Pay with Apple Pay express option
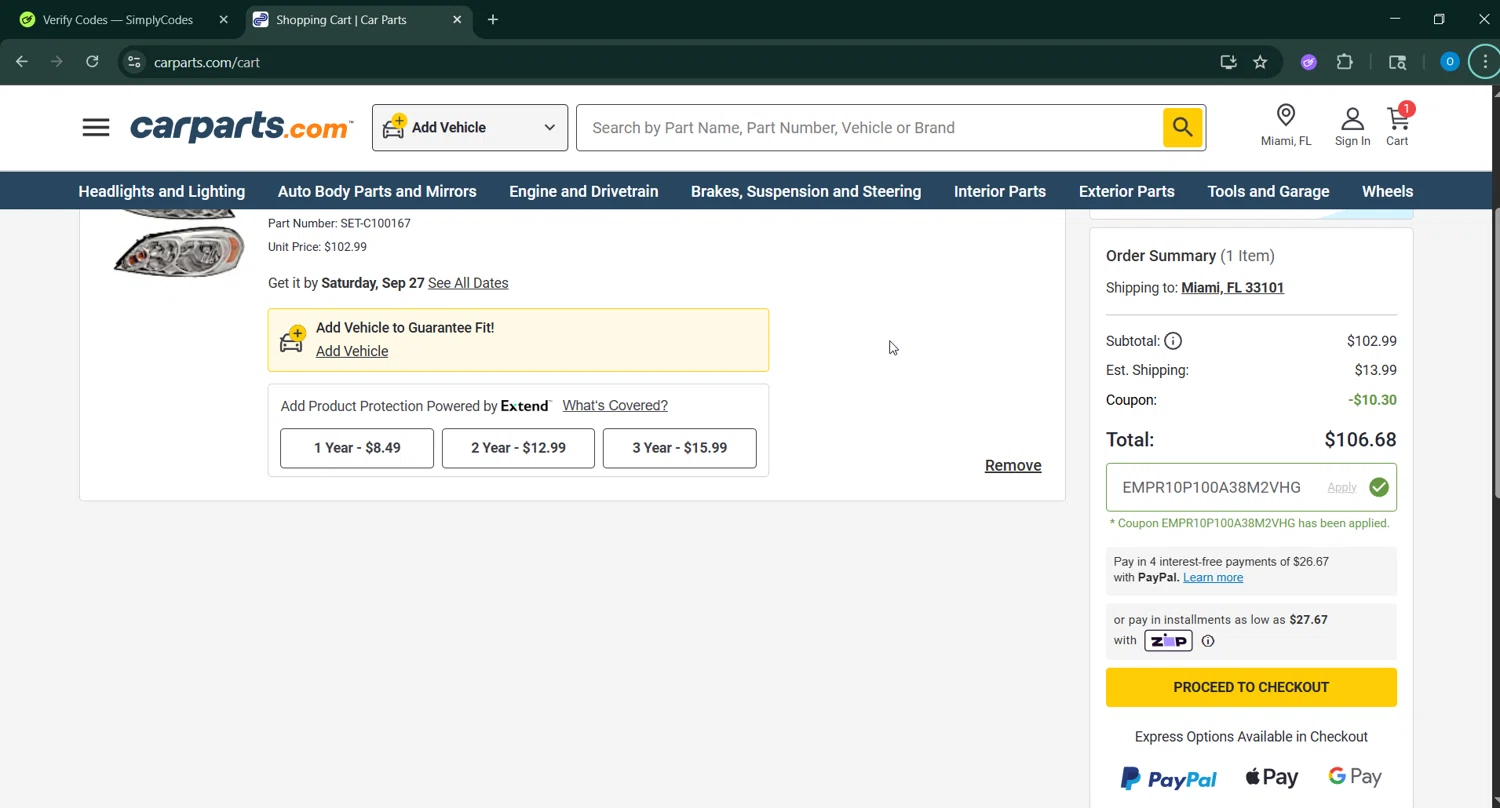The image size is (1500, 808). tap(1272, 777)
